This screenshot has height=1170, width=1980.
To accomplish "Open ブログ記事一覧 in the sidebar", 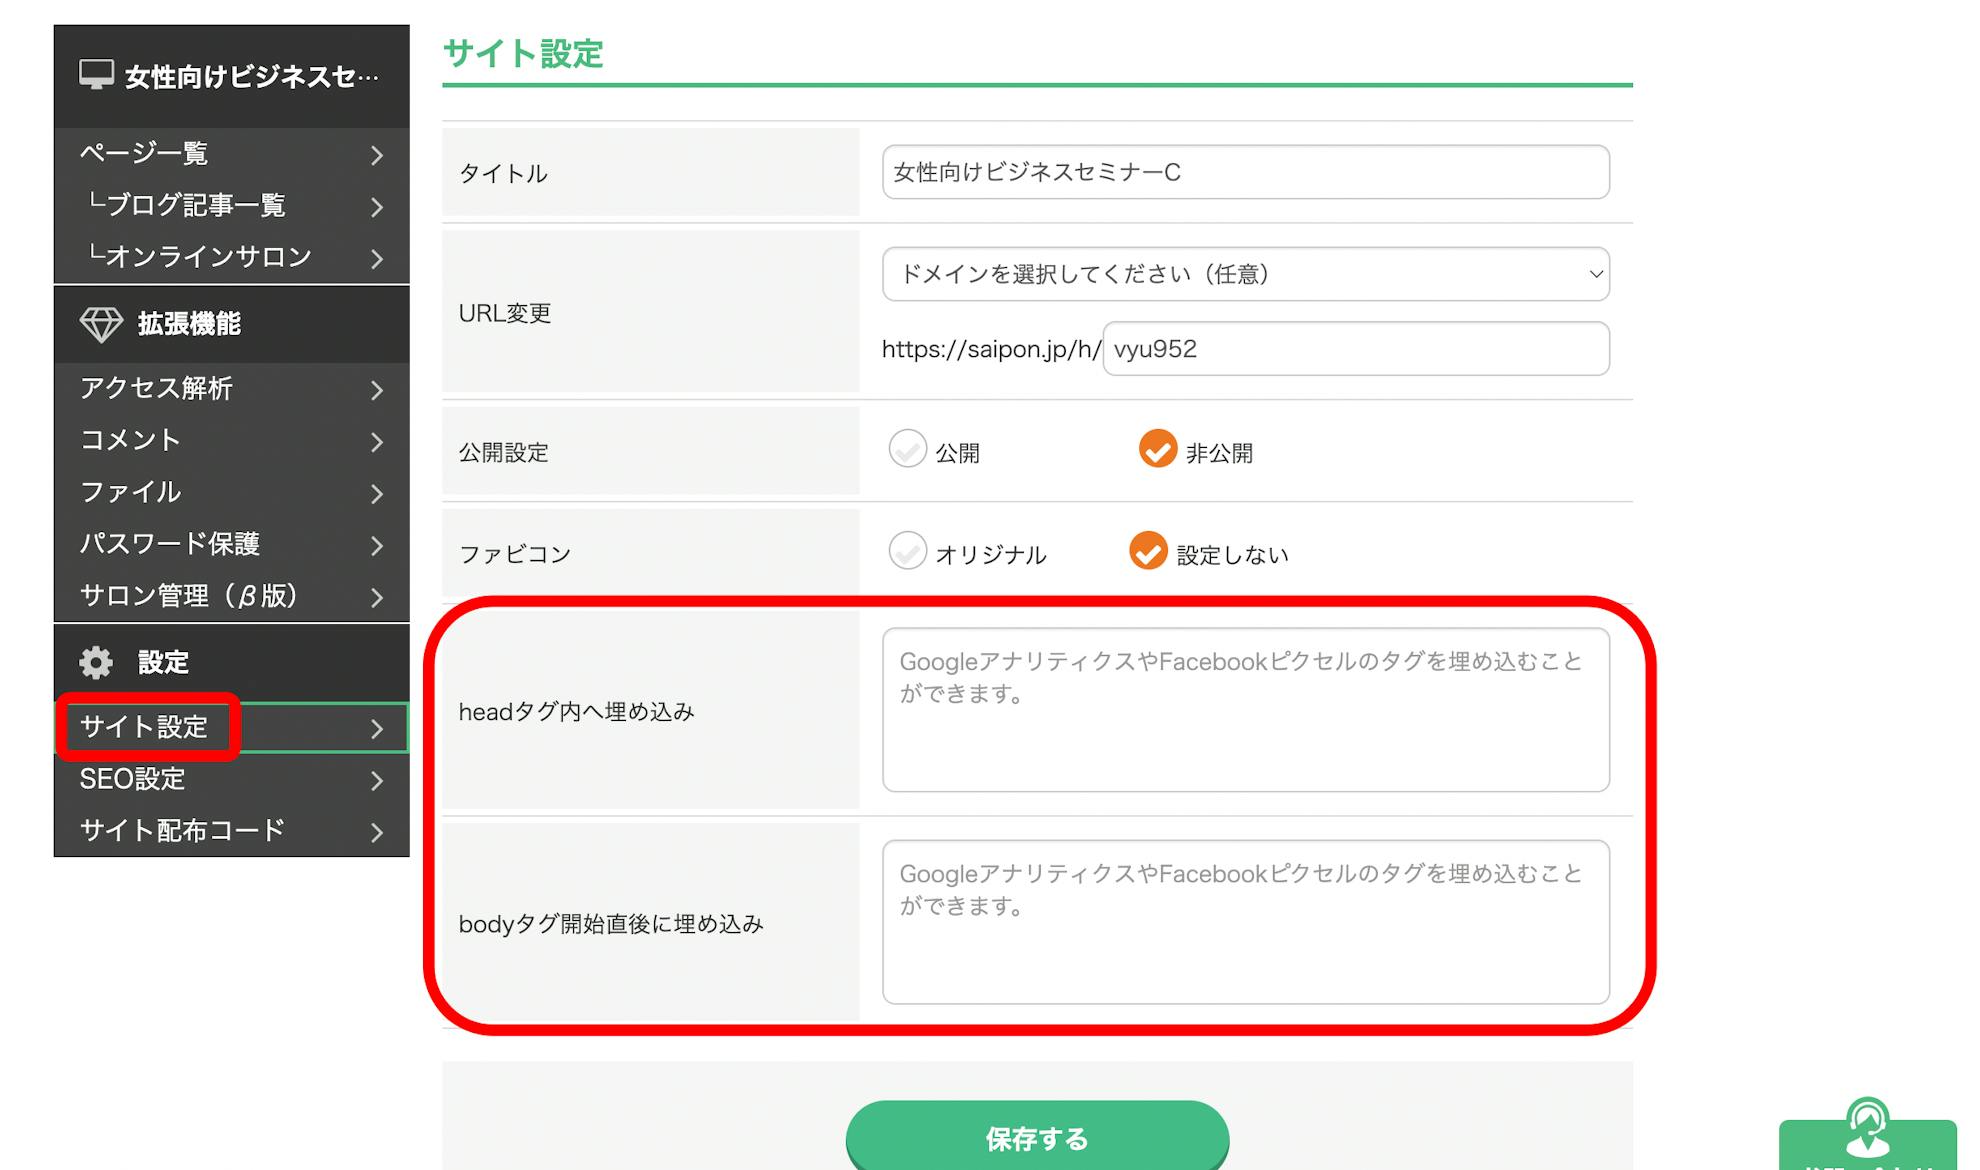I will click(x=196, y=206).
